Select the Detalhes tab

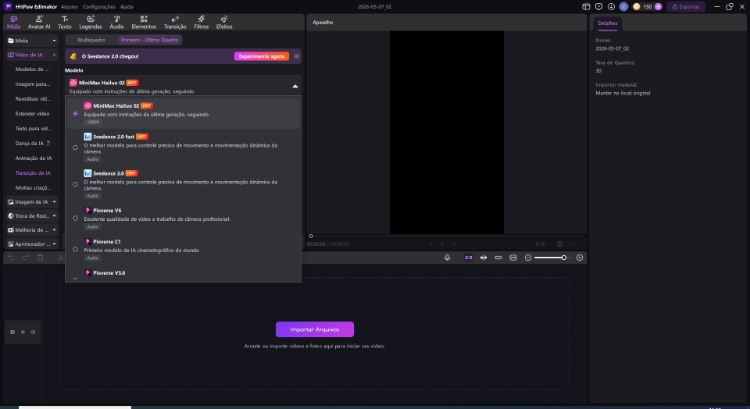coord(607,23)
